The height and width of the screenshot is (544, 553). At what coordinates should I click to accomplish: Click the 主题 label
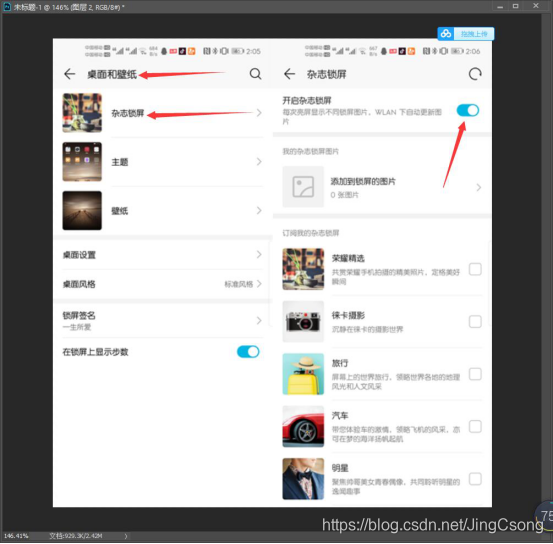click(x=120, y=162)
